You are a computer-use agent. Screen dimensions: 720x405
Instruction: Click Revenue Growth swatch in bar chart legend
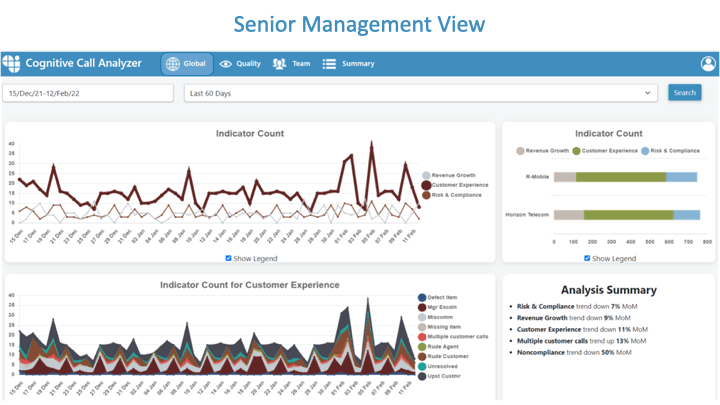click(x=519, y=151)
